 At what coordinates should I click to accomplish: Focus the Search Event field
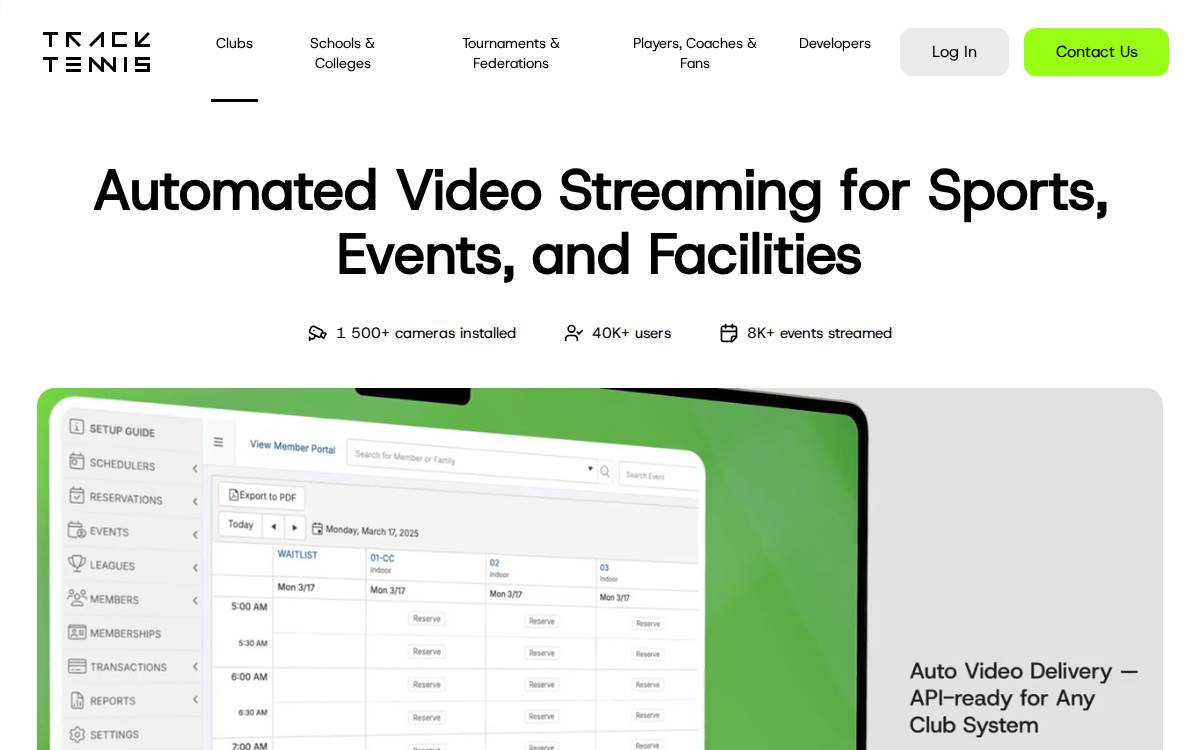pos(658,476)
